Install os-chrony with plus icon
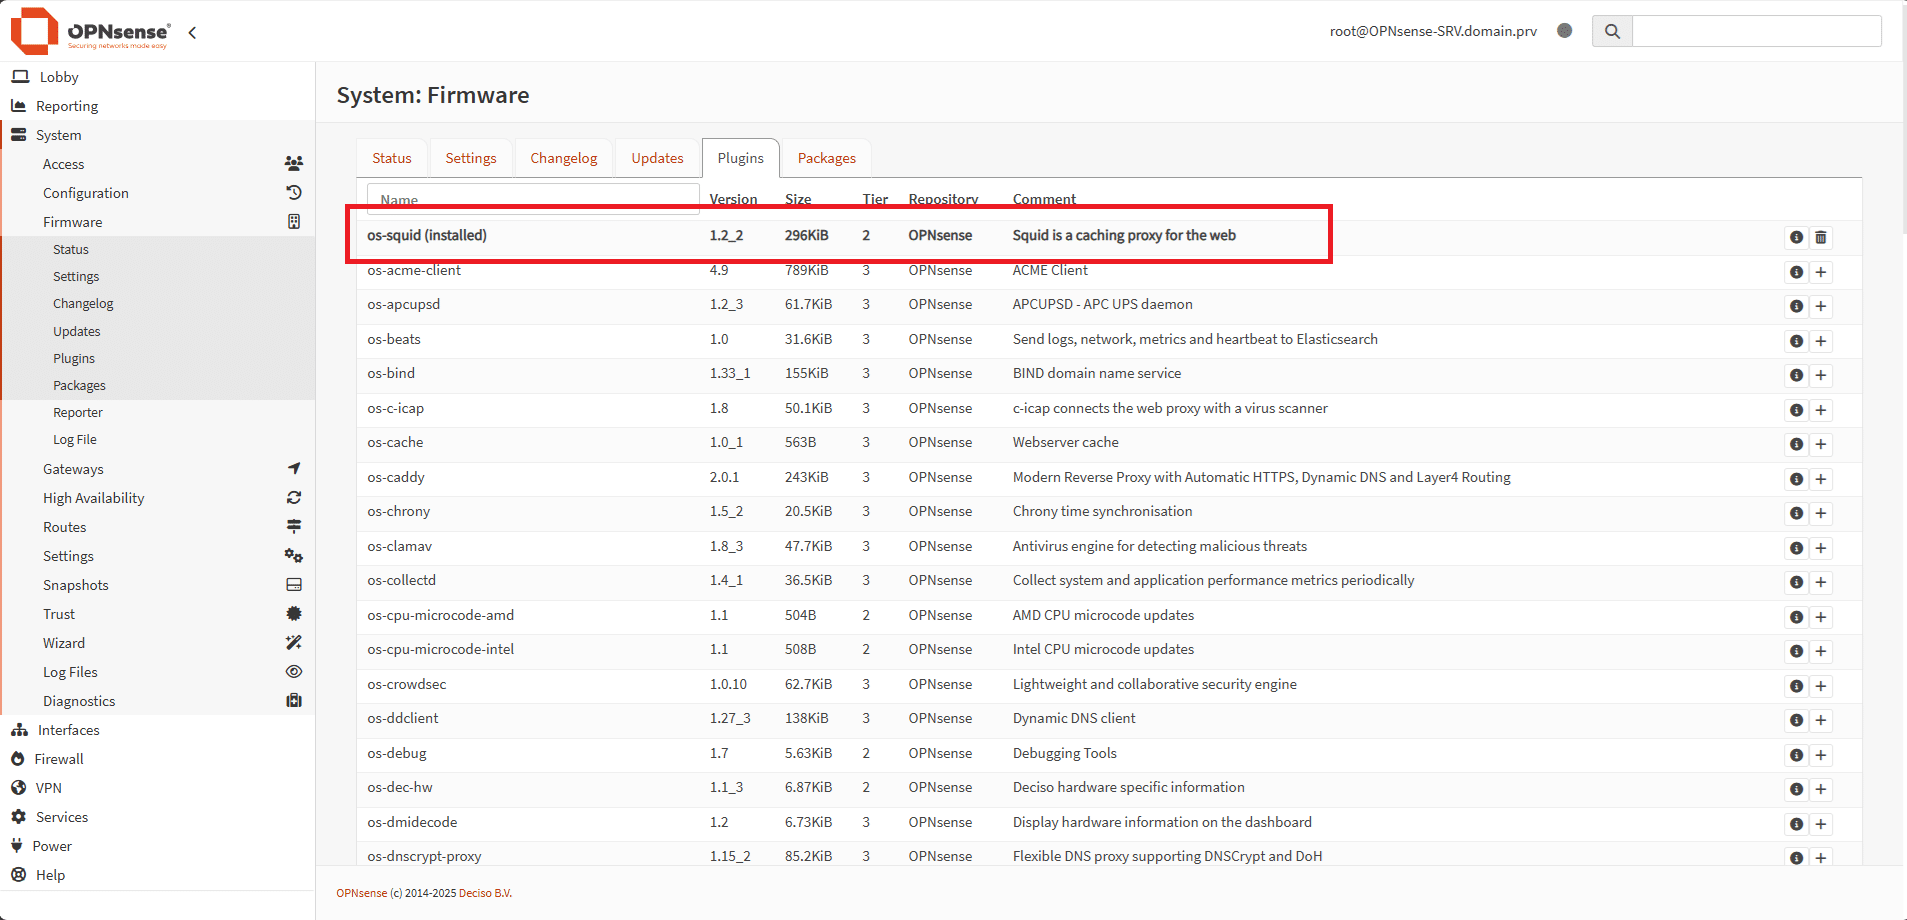Screen dimensions: 1907x920 click(x=1821, y=513)
